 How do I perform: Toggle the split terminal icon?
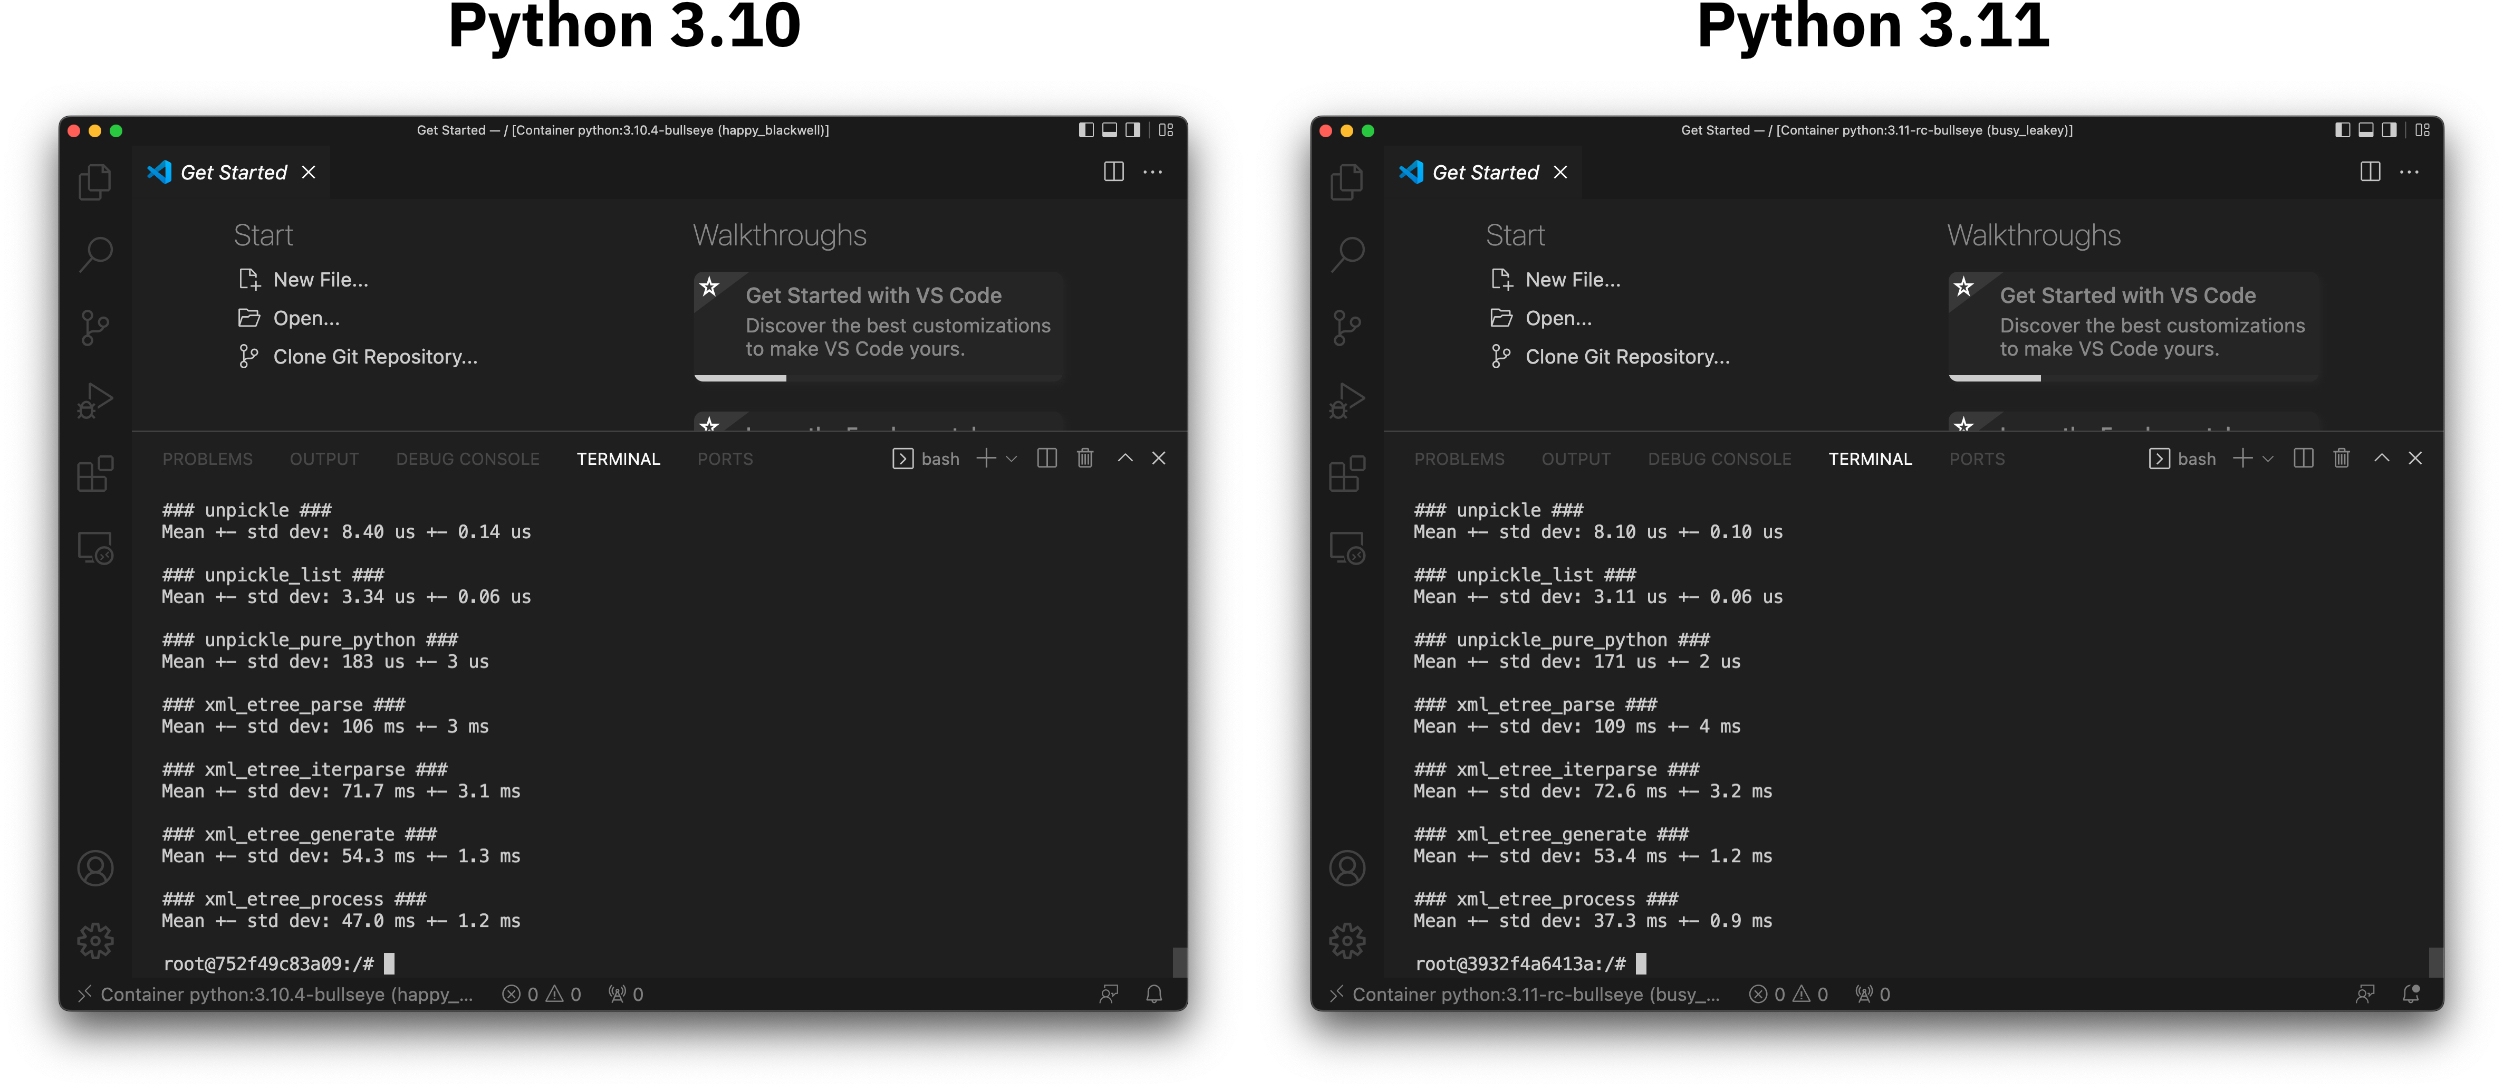click(x=1046, y=458)
